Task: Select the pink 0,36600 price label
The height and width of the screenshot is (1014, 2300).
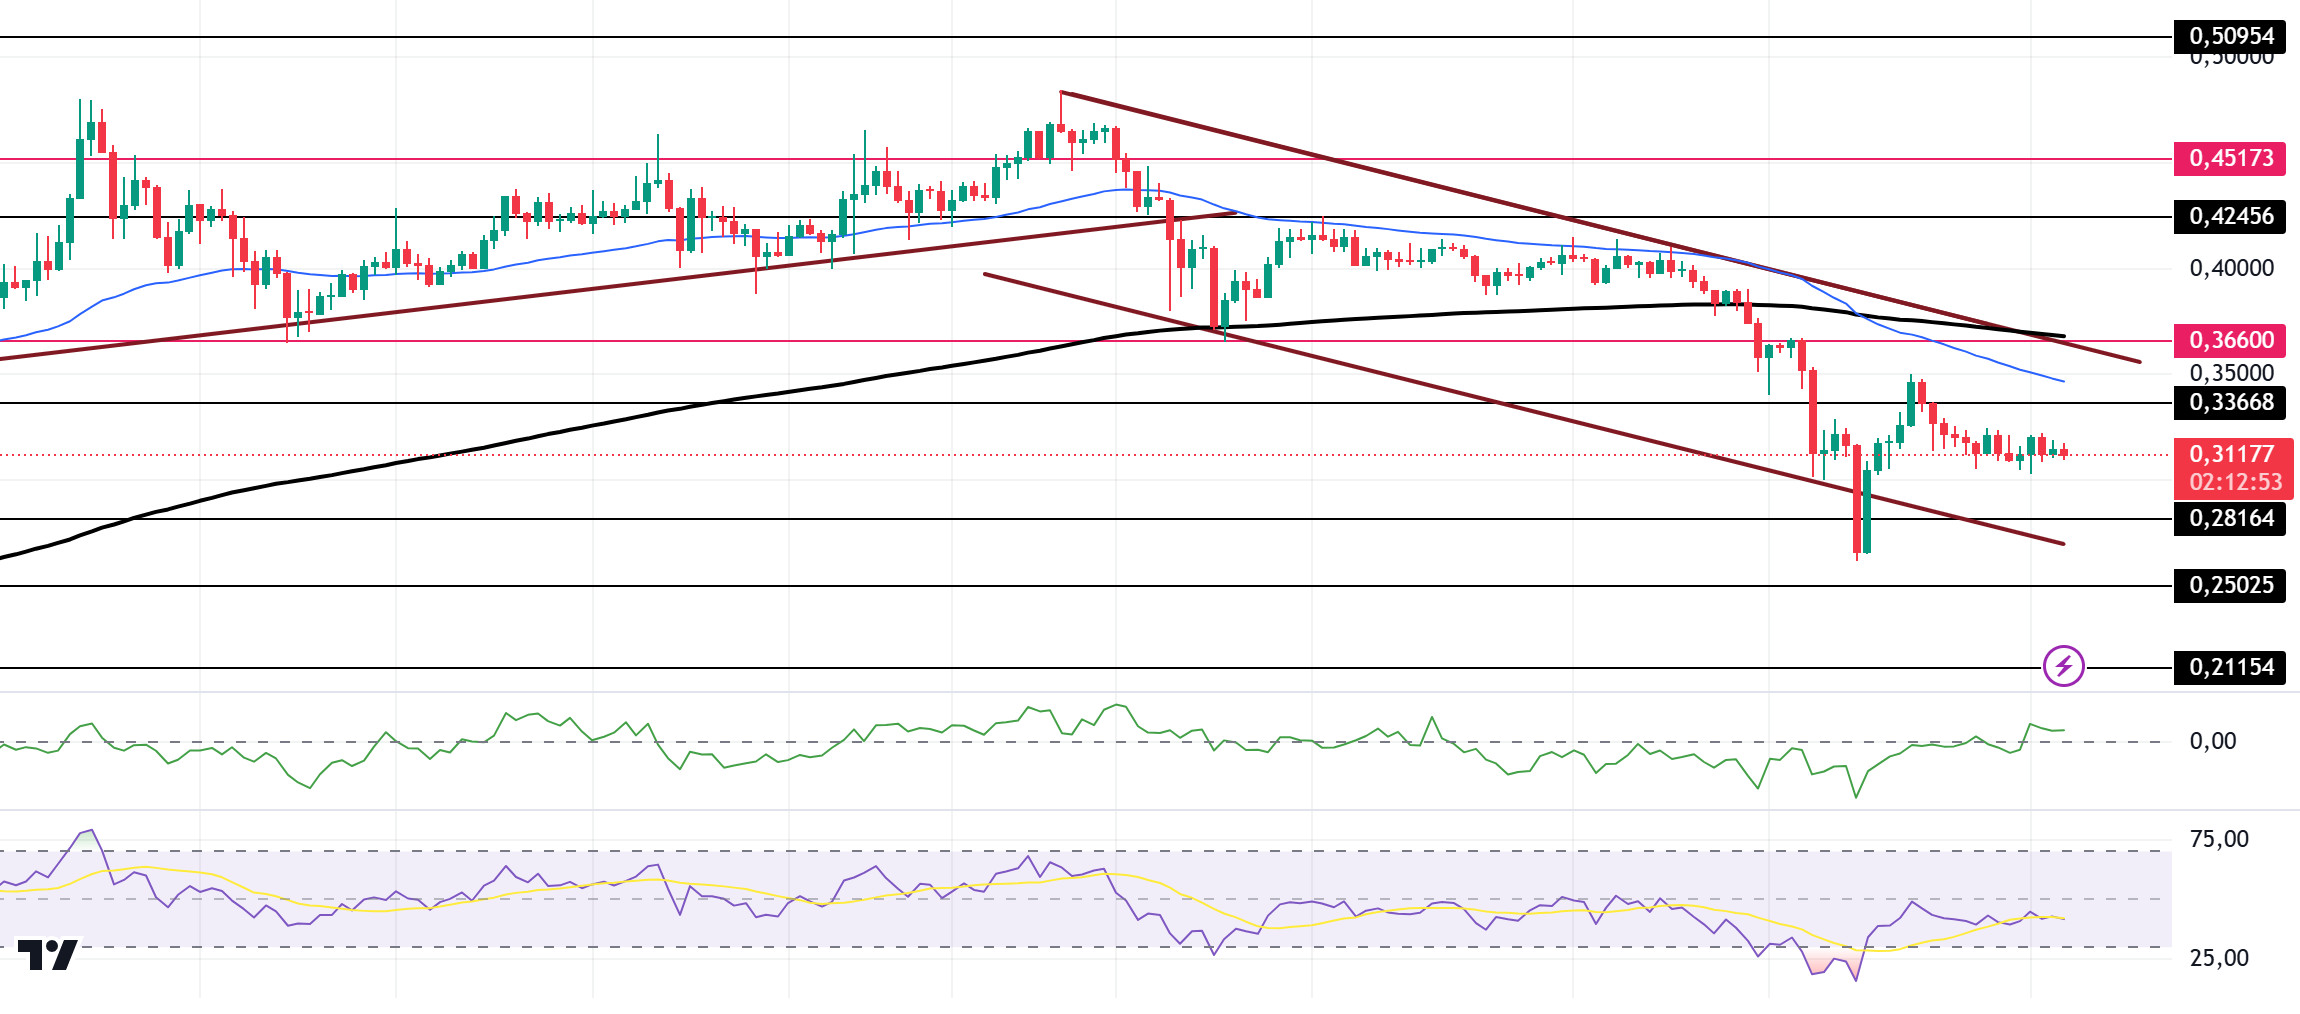Action: pos(2230,340)
